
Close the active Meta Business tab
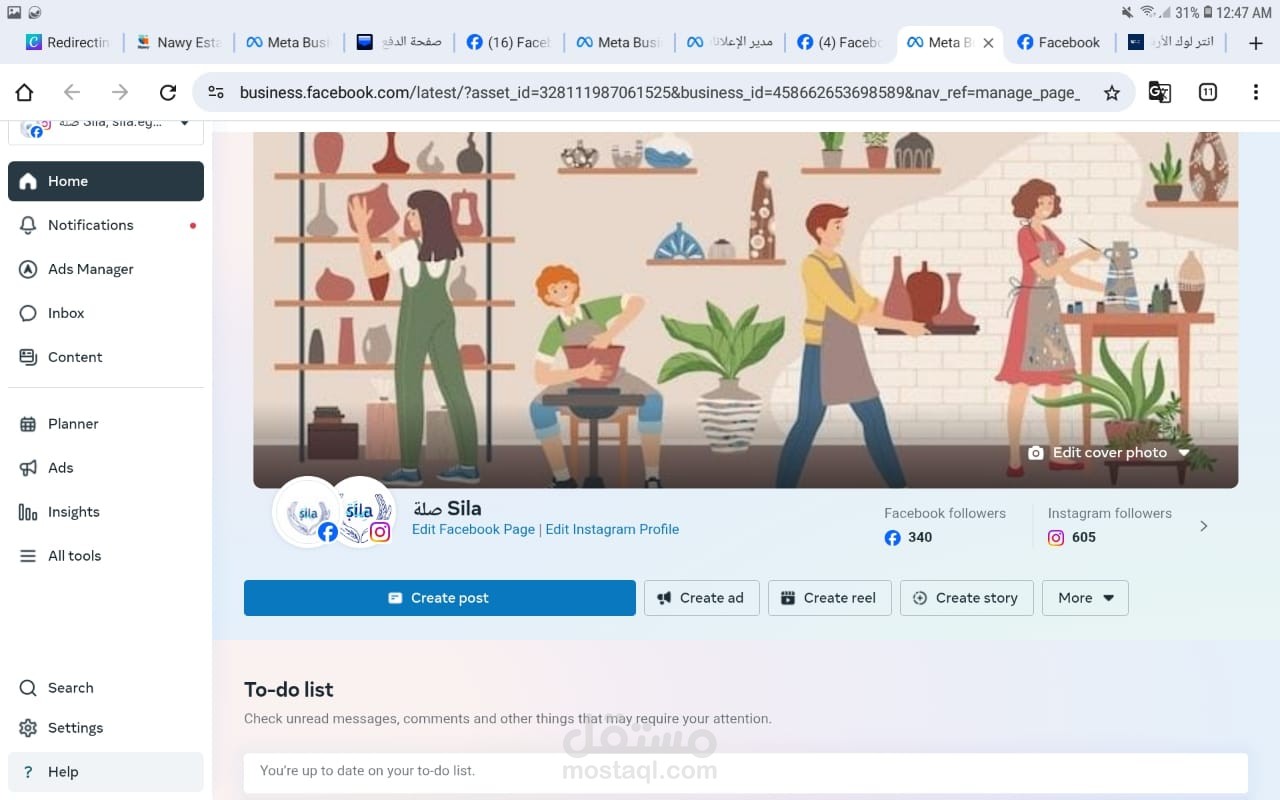point(988,43)
